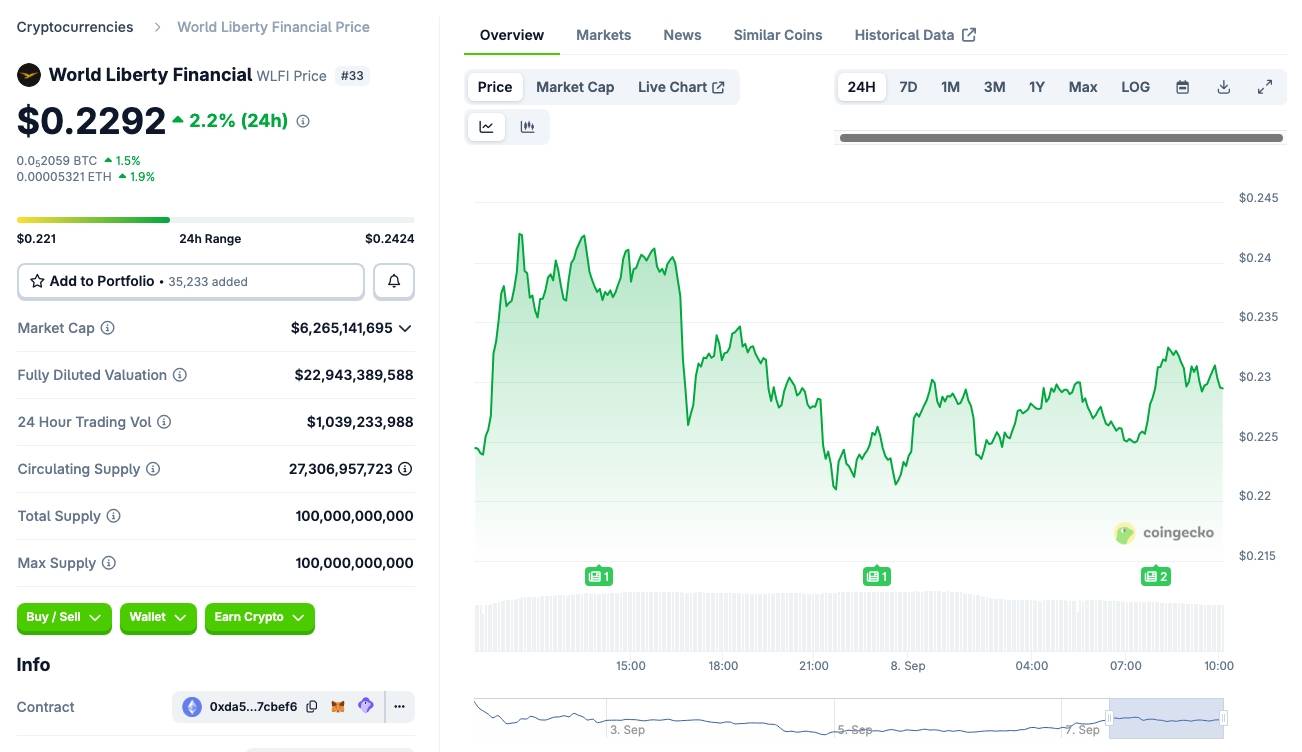The image size is (1302, 752).
Task: Open Earn Crypto dropdown
Action: coord(260,618)
